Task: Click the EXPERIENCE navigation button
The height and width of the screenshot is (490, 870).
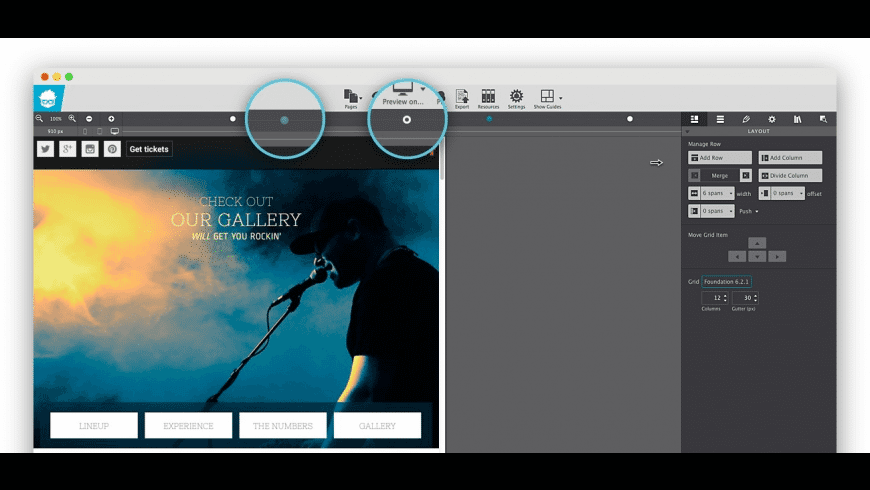Action: point(188,426)
